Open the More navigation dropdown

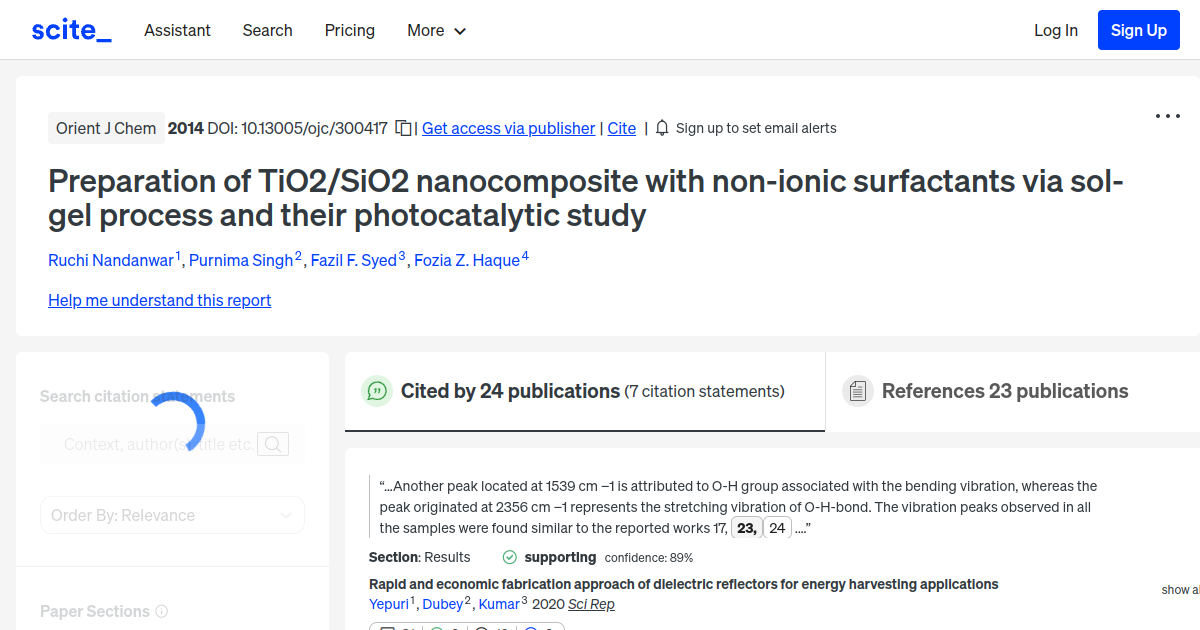coord(436,31)
